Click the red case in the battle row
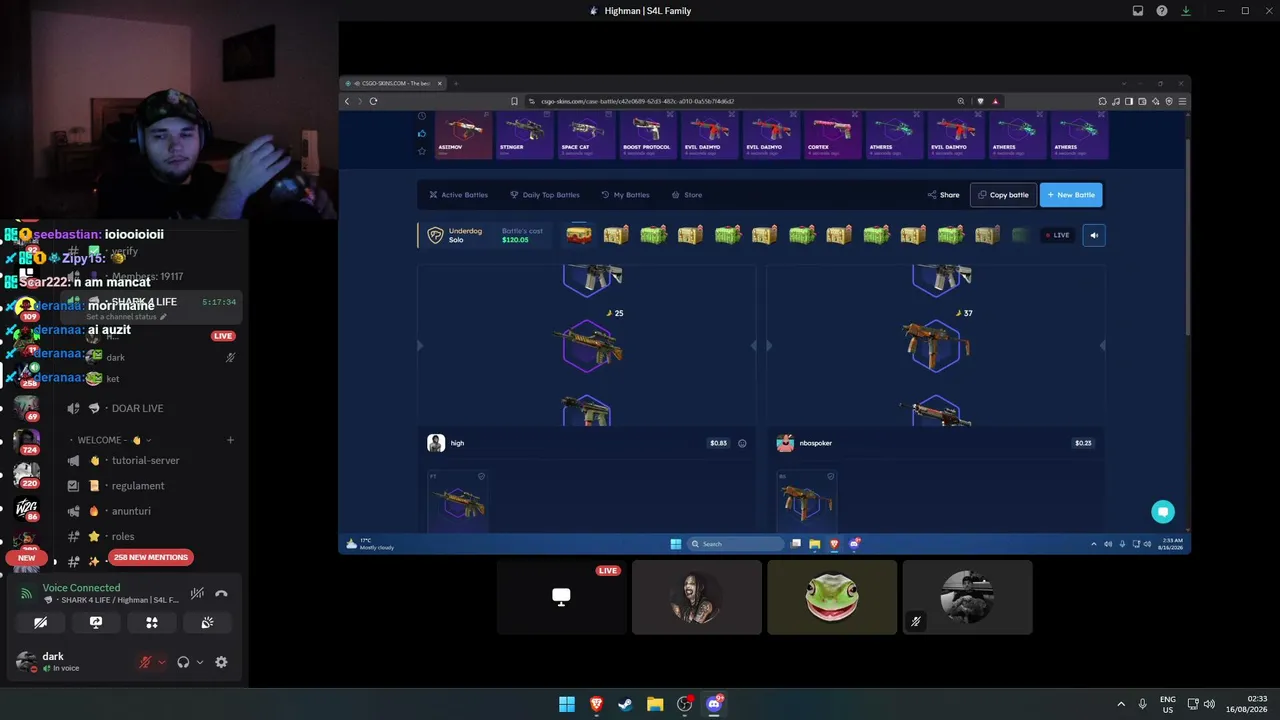1280x720 pixels. [579, 235]
